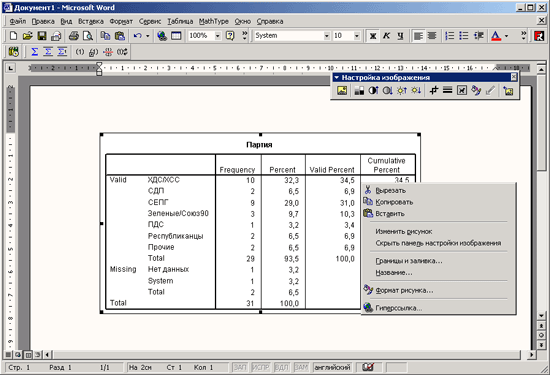The image size is (550, 375).
Task: Create a new blank document
Action: 13,36
